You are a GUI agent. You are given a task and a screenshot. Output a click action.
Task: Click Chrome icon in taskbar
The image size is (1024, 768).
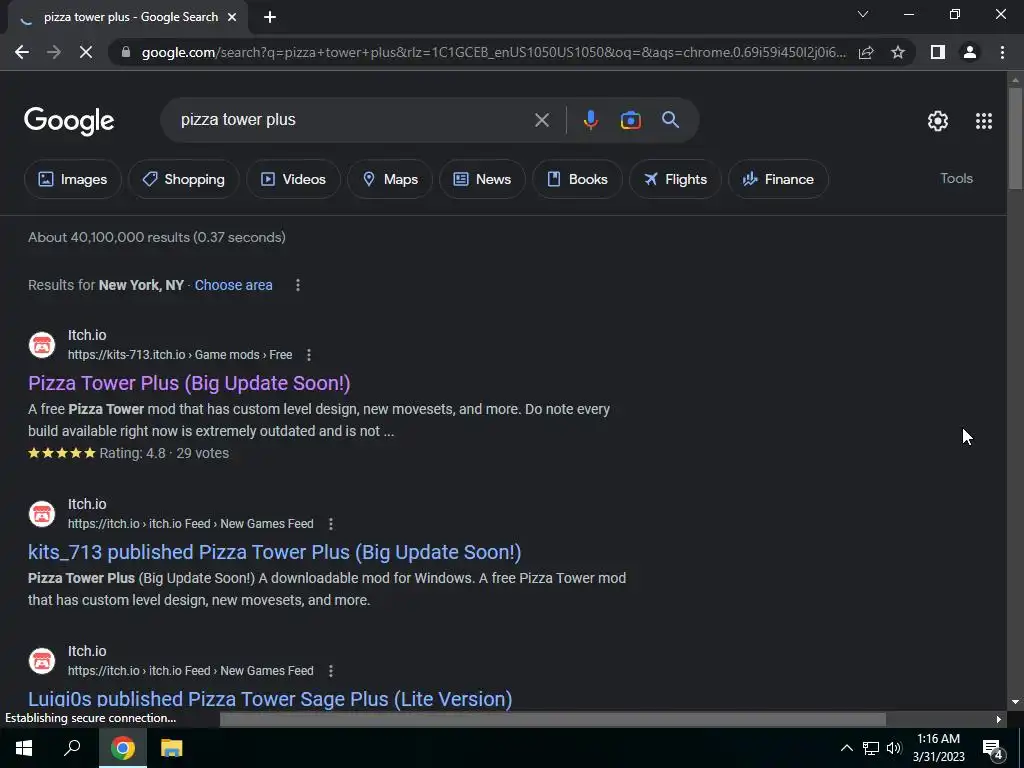pyautogui.click(x=122, y=748)
